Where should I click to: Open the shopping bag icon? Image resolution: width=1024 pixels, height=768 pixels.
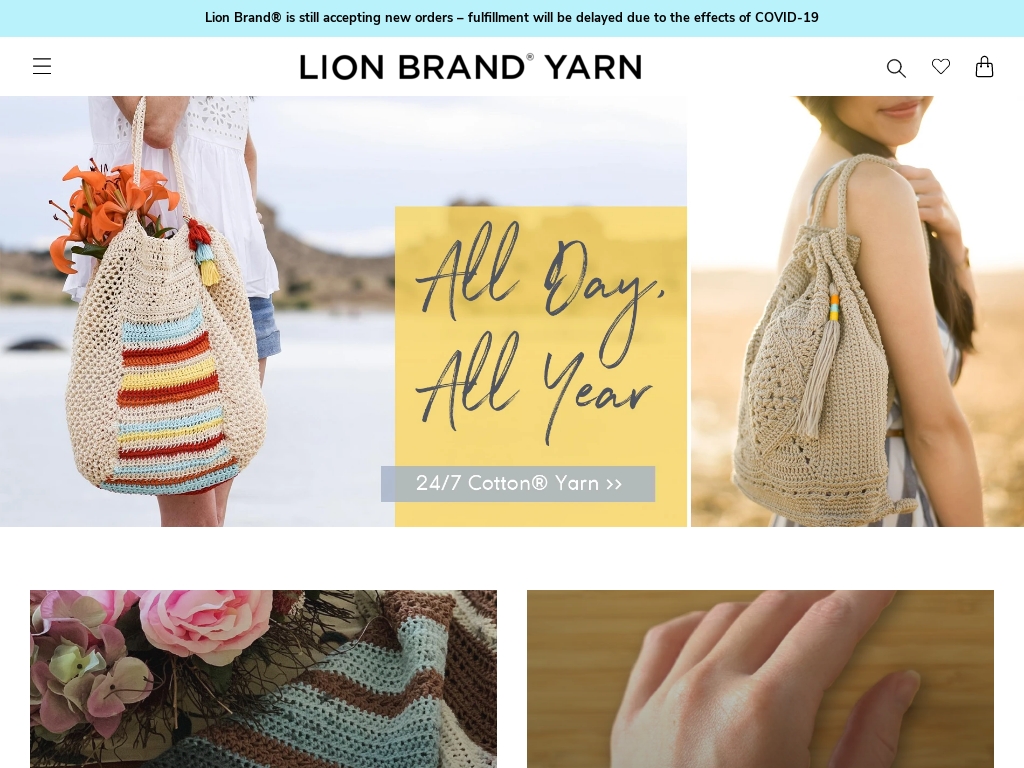984,66
